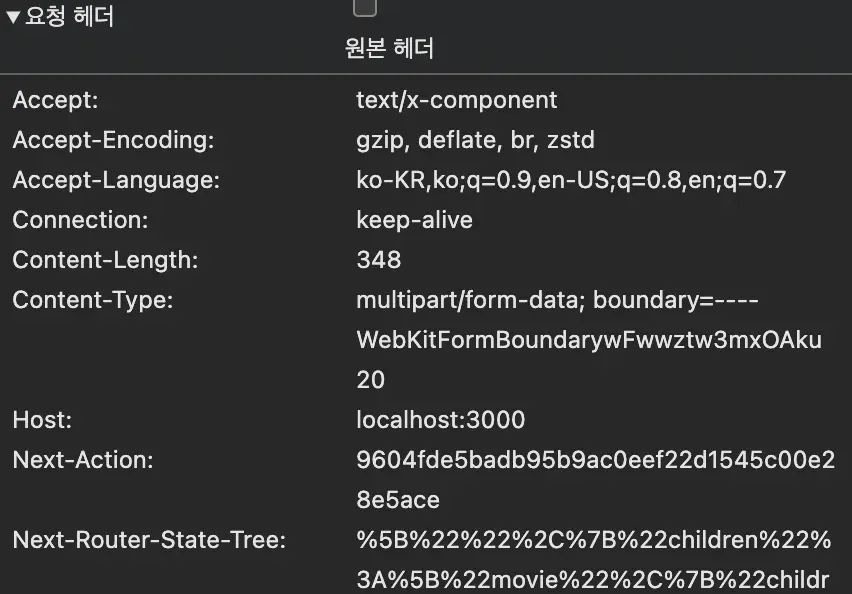This screenshot has height=594, width=852.
Task: Click the Accept-Encoding header name
Action: pos(113,141)
